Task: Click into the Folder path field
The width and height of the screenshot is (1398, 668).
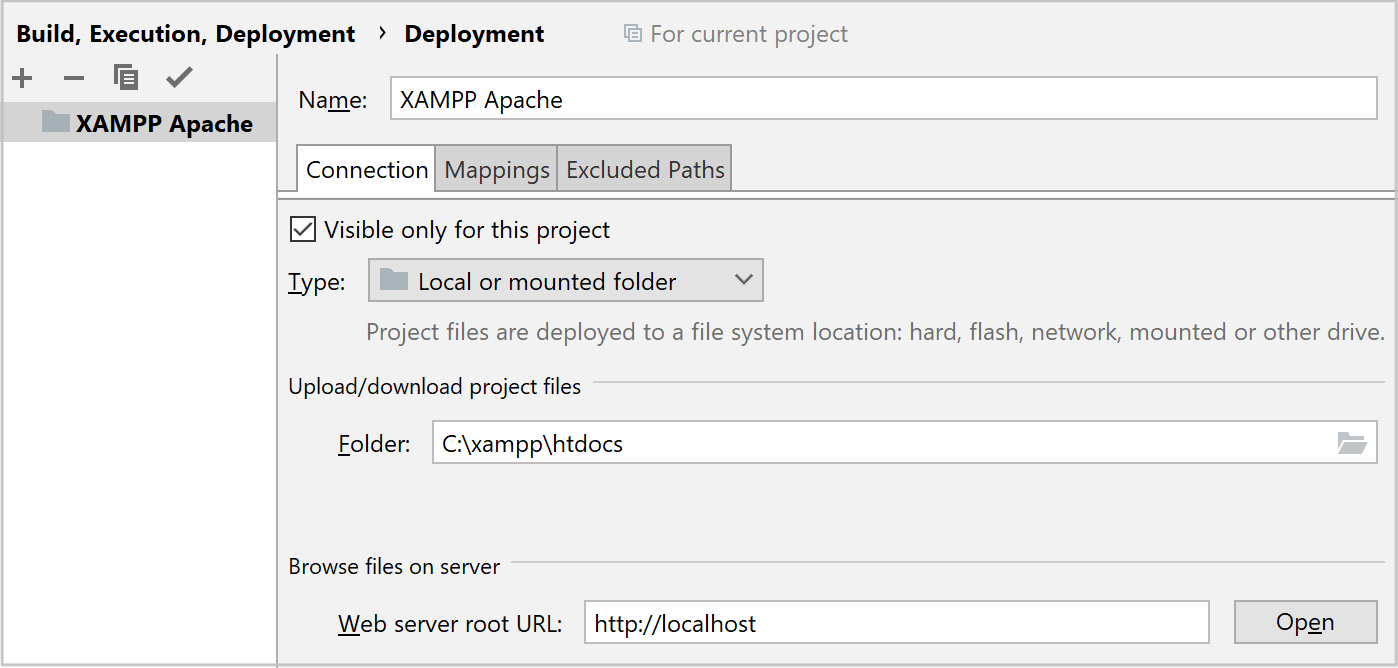Action: point(880,443)
